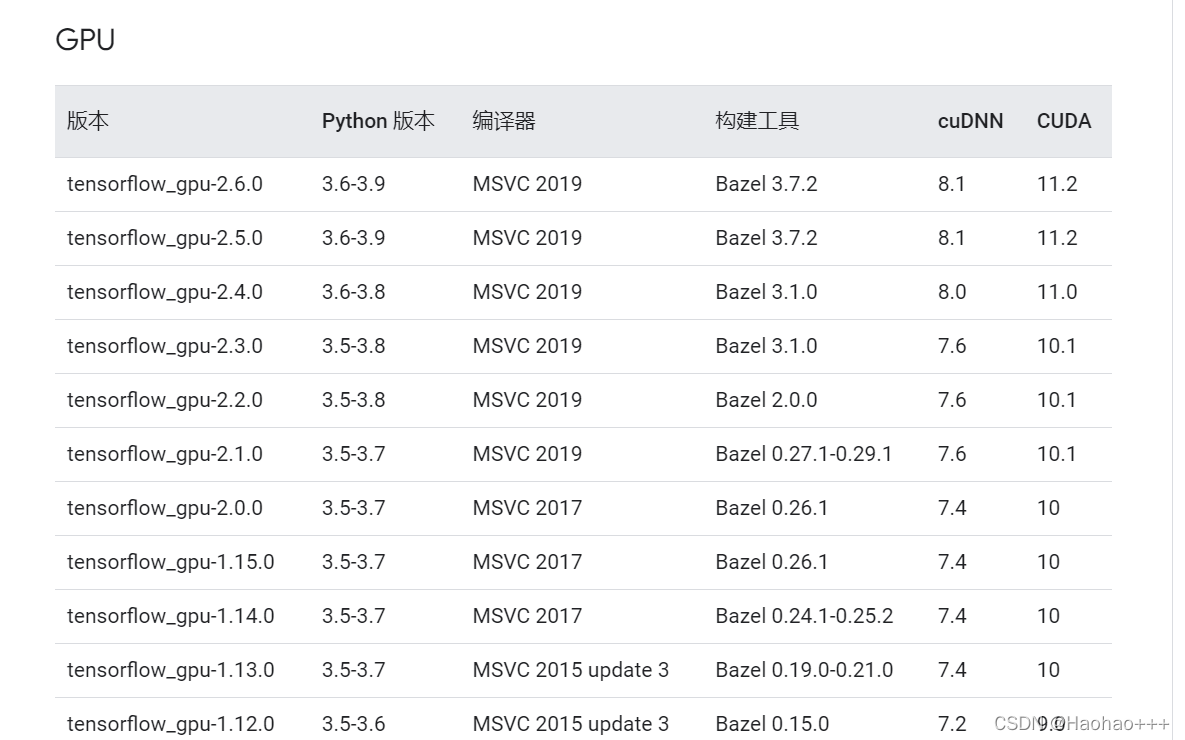Click Bazel 3.7.2 in the tensorflow_gpu-2.6.0 row
The image size is (1185, 740).
point(766,184)
